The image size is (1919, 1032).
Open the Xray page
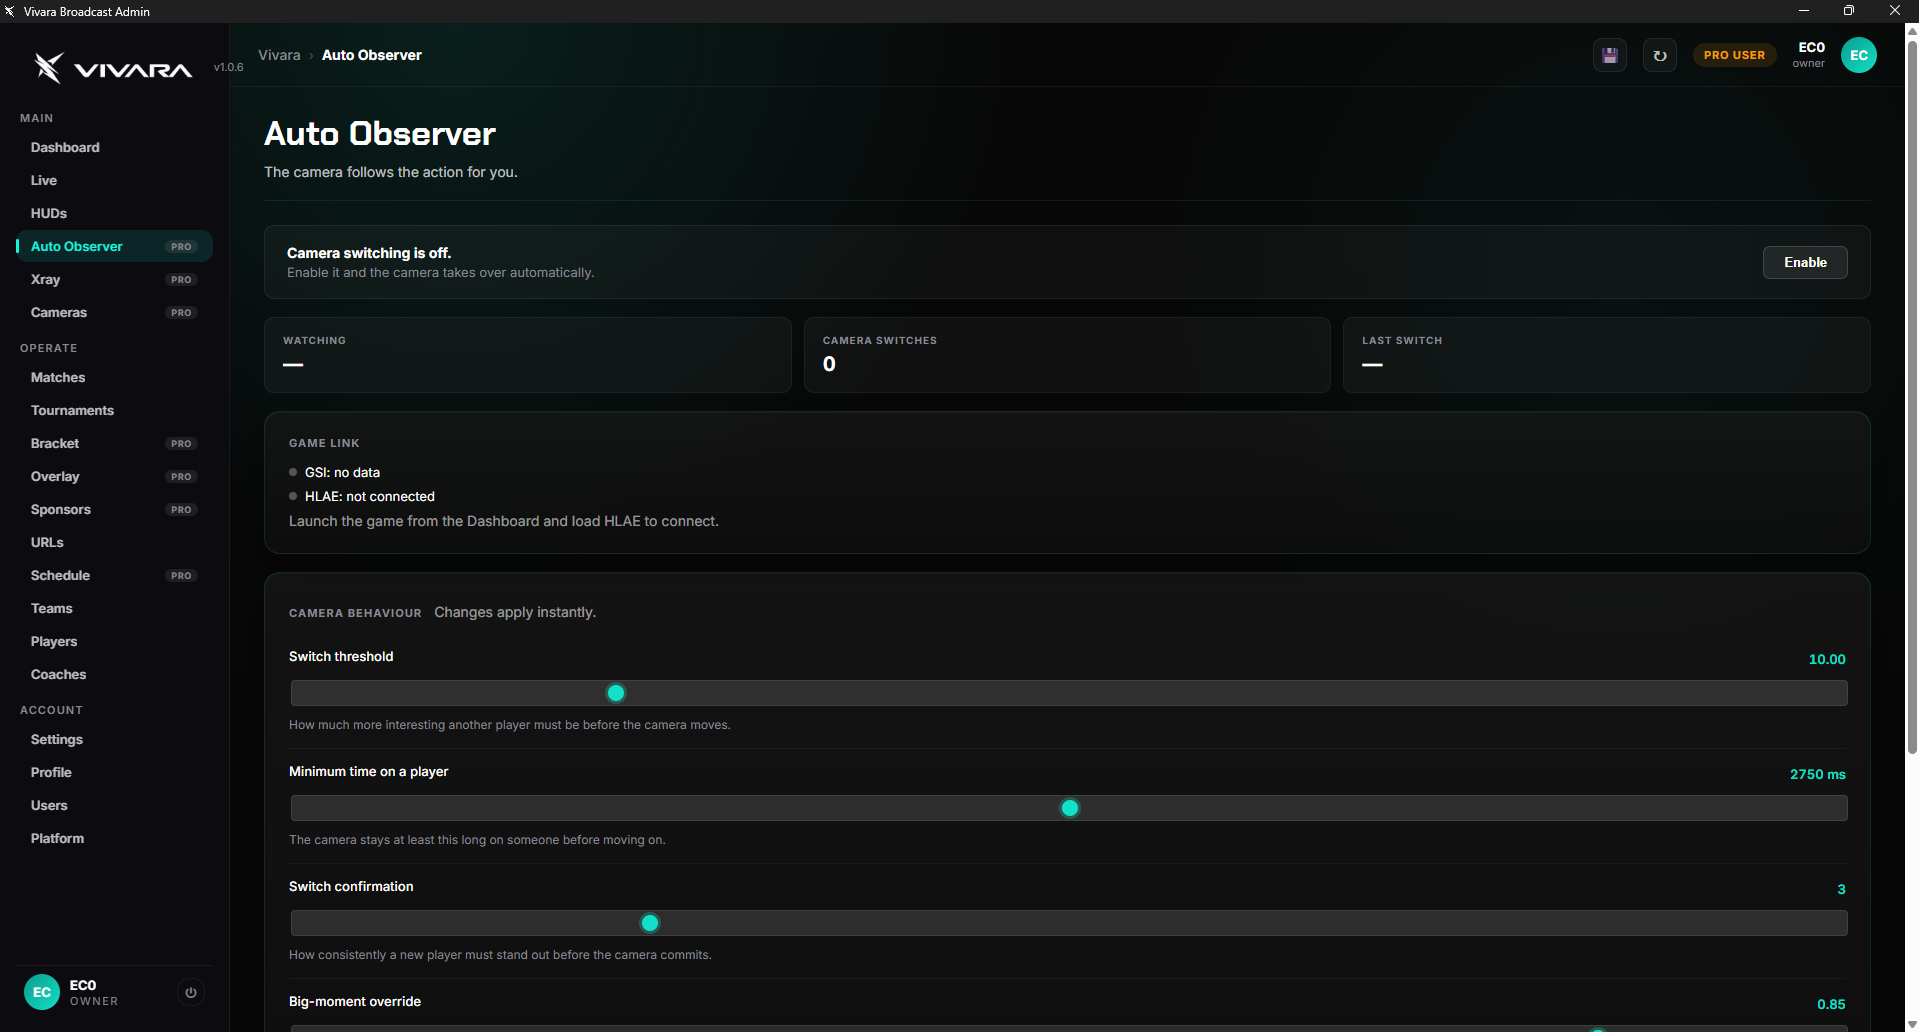115,279
